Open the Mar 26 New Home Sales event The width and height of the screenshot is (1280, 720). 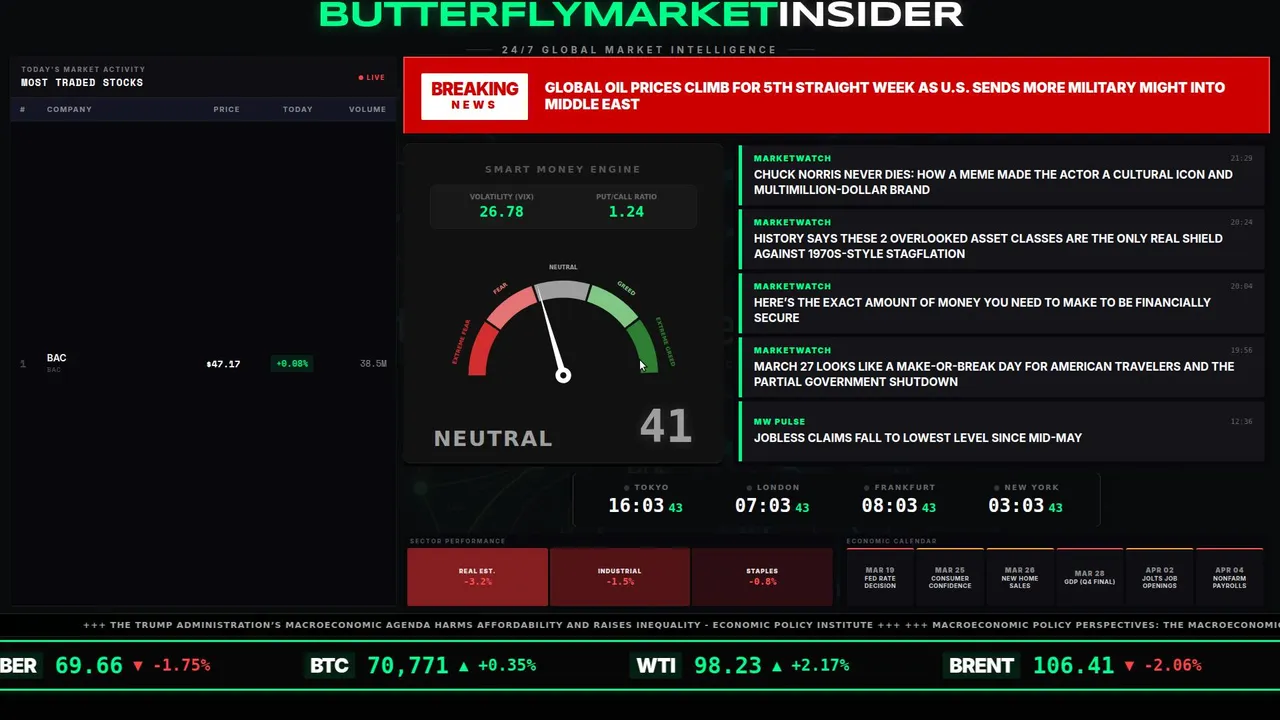coord(1020,577)
